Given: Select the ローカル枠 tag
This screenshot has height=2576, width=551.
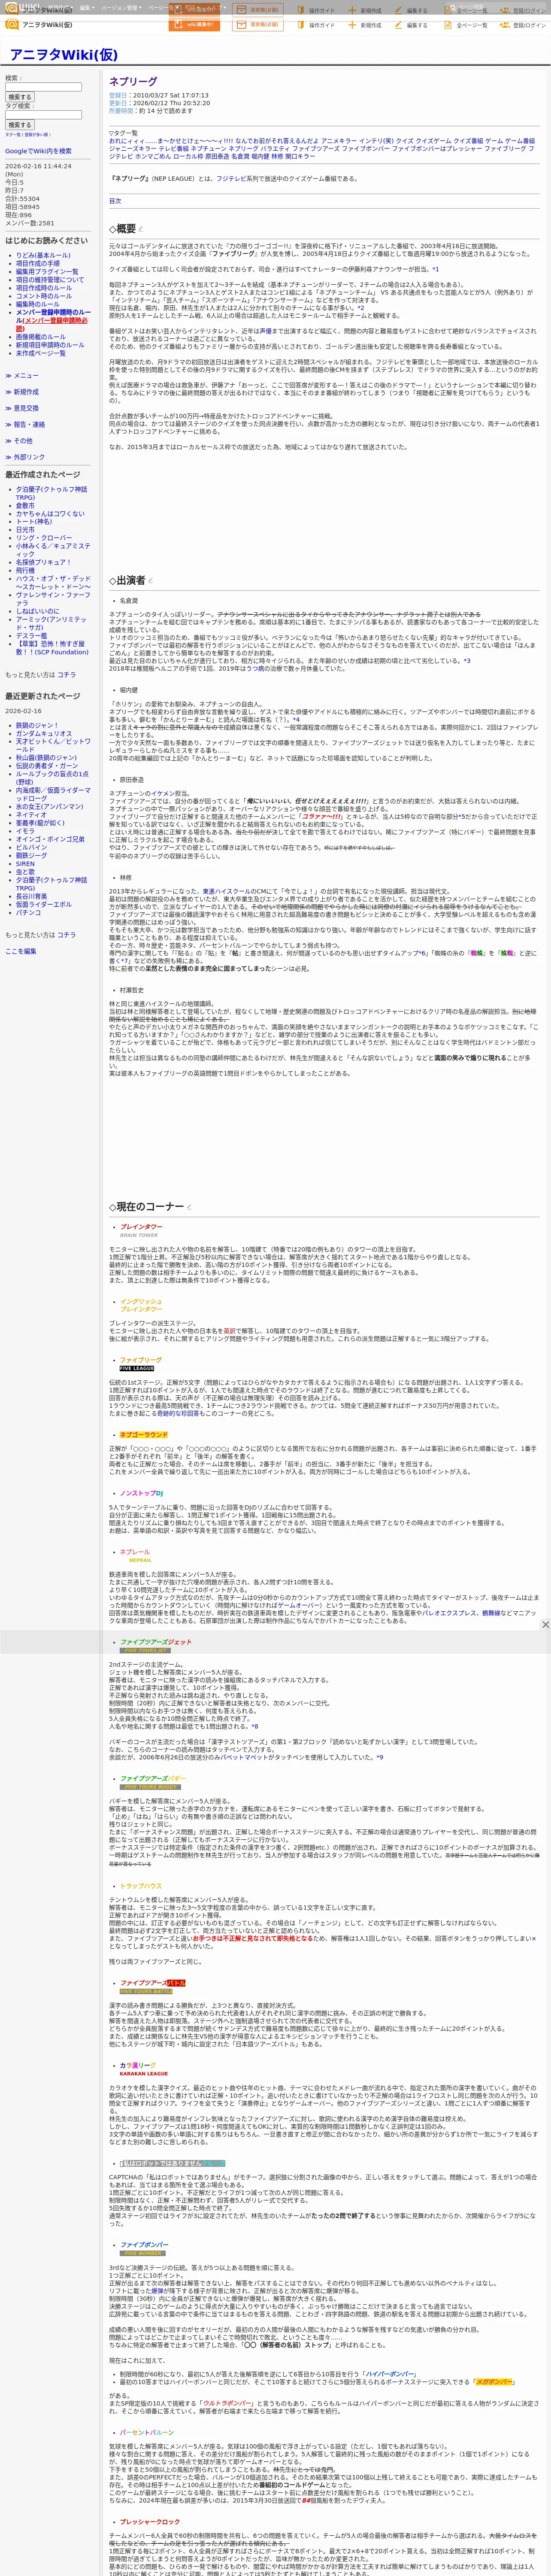Looking at the screenshot, I should click(188, 156).
